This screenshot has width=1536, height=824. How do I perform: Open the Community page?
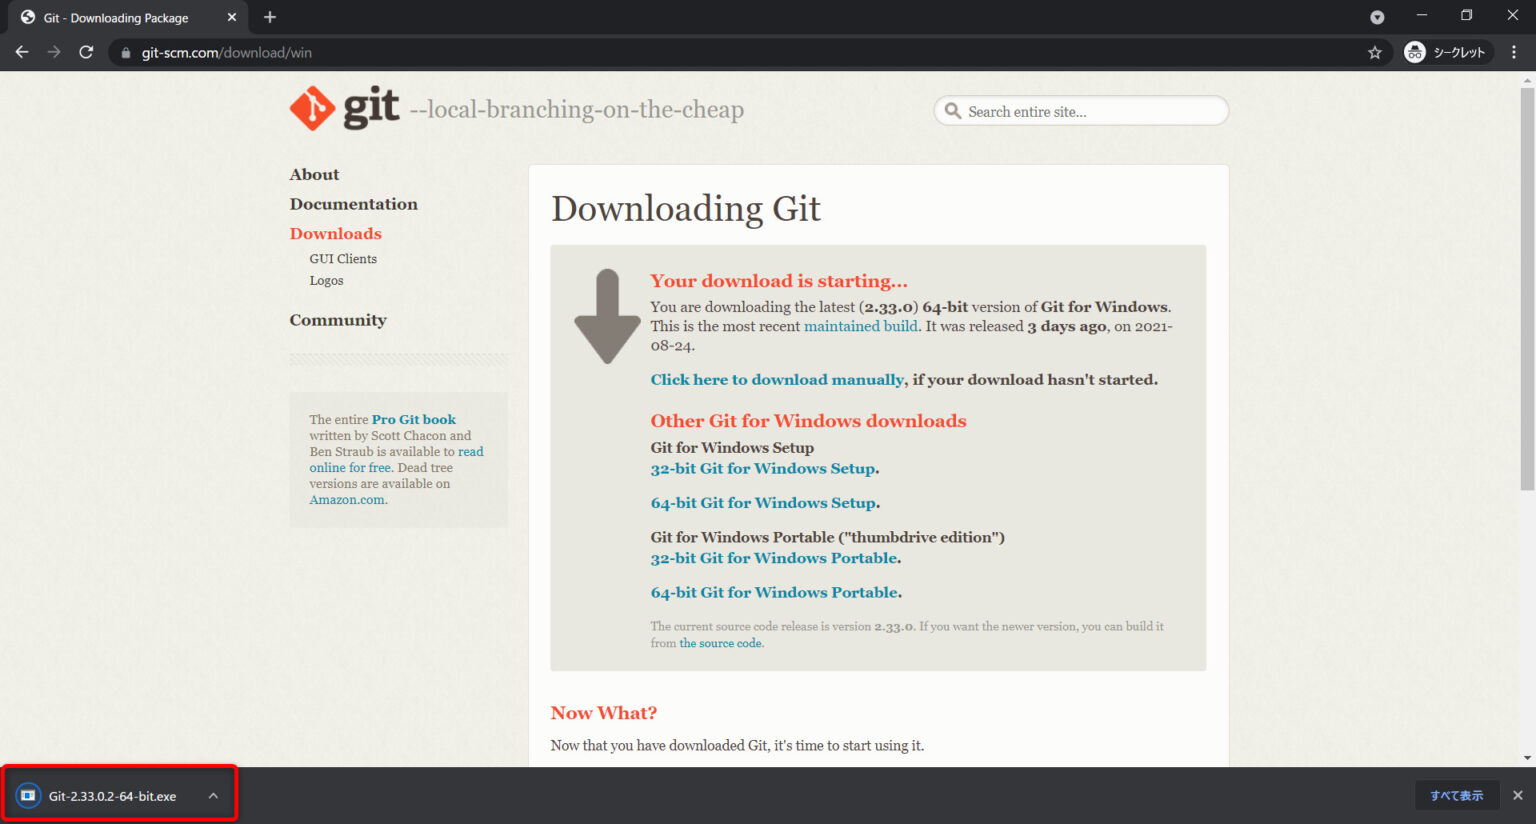pos(337,320)
